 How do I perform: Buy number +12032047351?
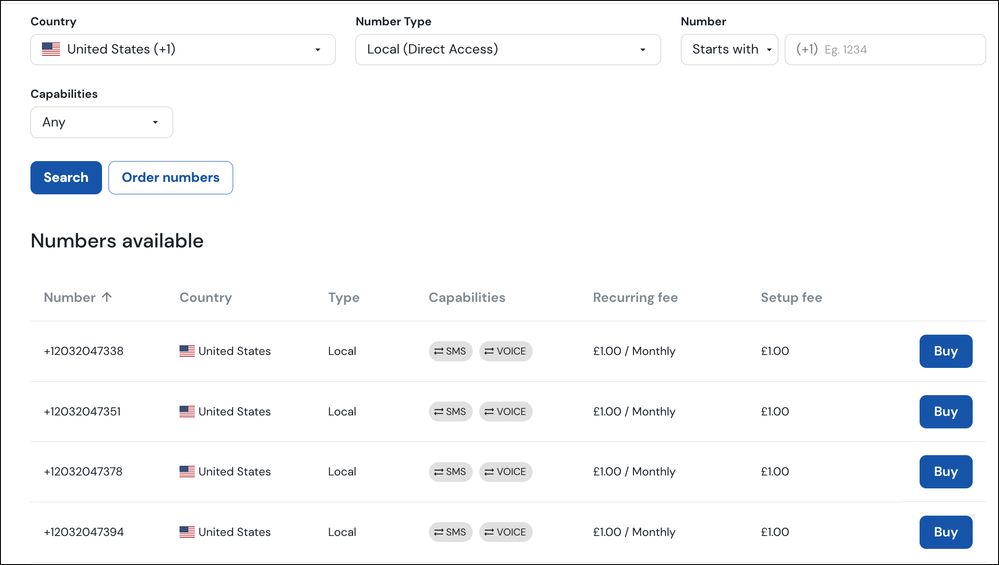[945, 411]
